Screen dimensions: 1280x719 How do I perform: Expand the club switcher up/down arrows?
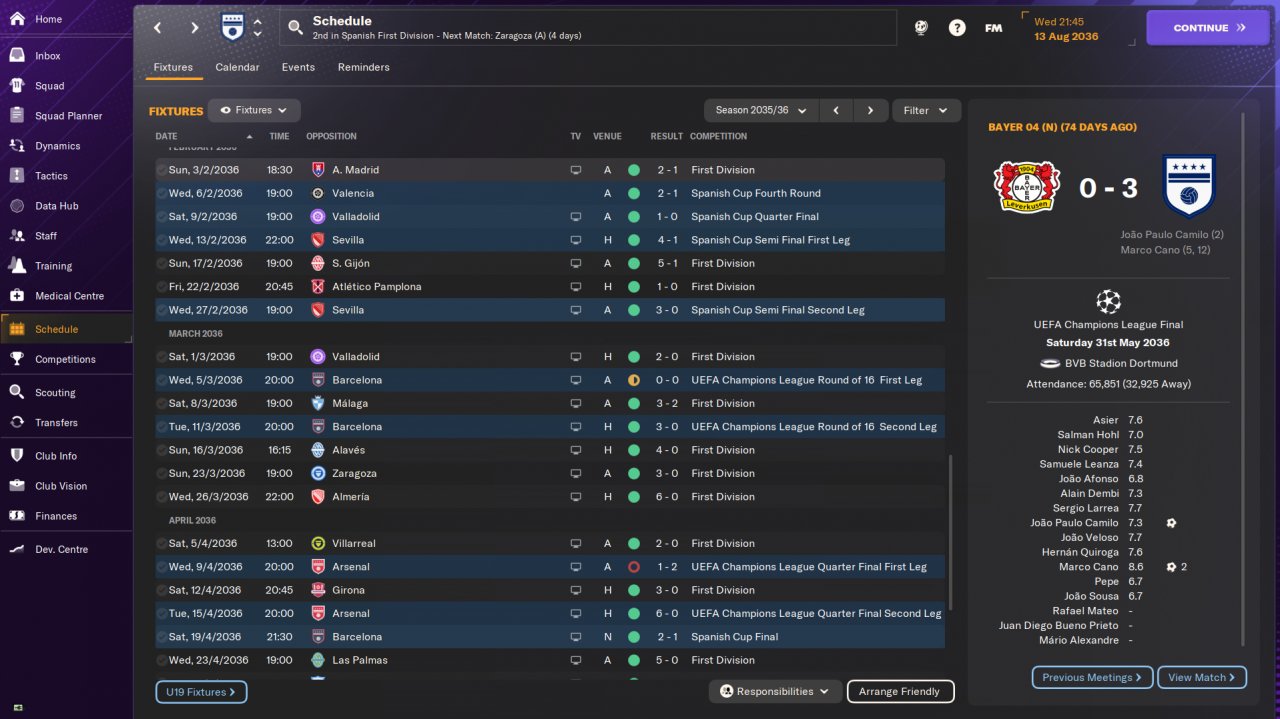pyautogui.click(x=258, y=28)
